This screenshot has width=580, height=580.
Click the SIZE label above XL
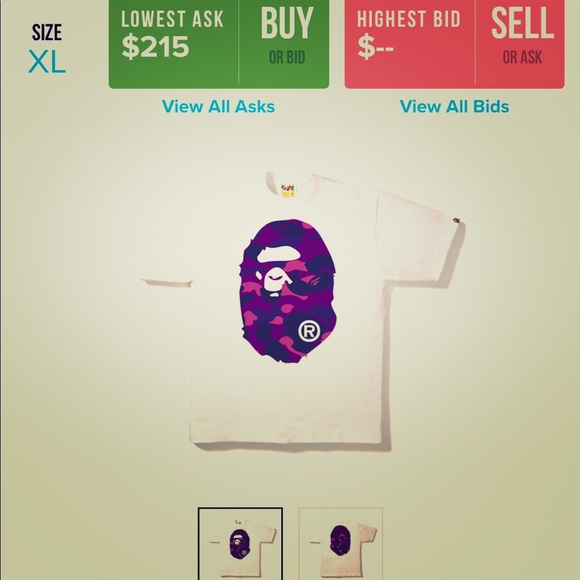coord(47,33)
